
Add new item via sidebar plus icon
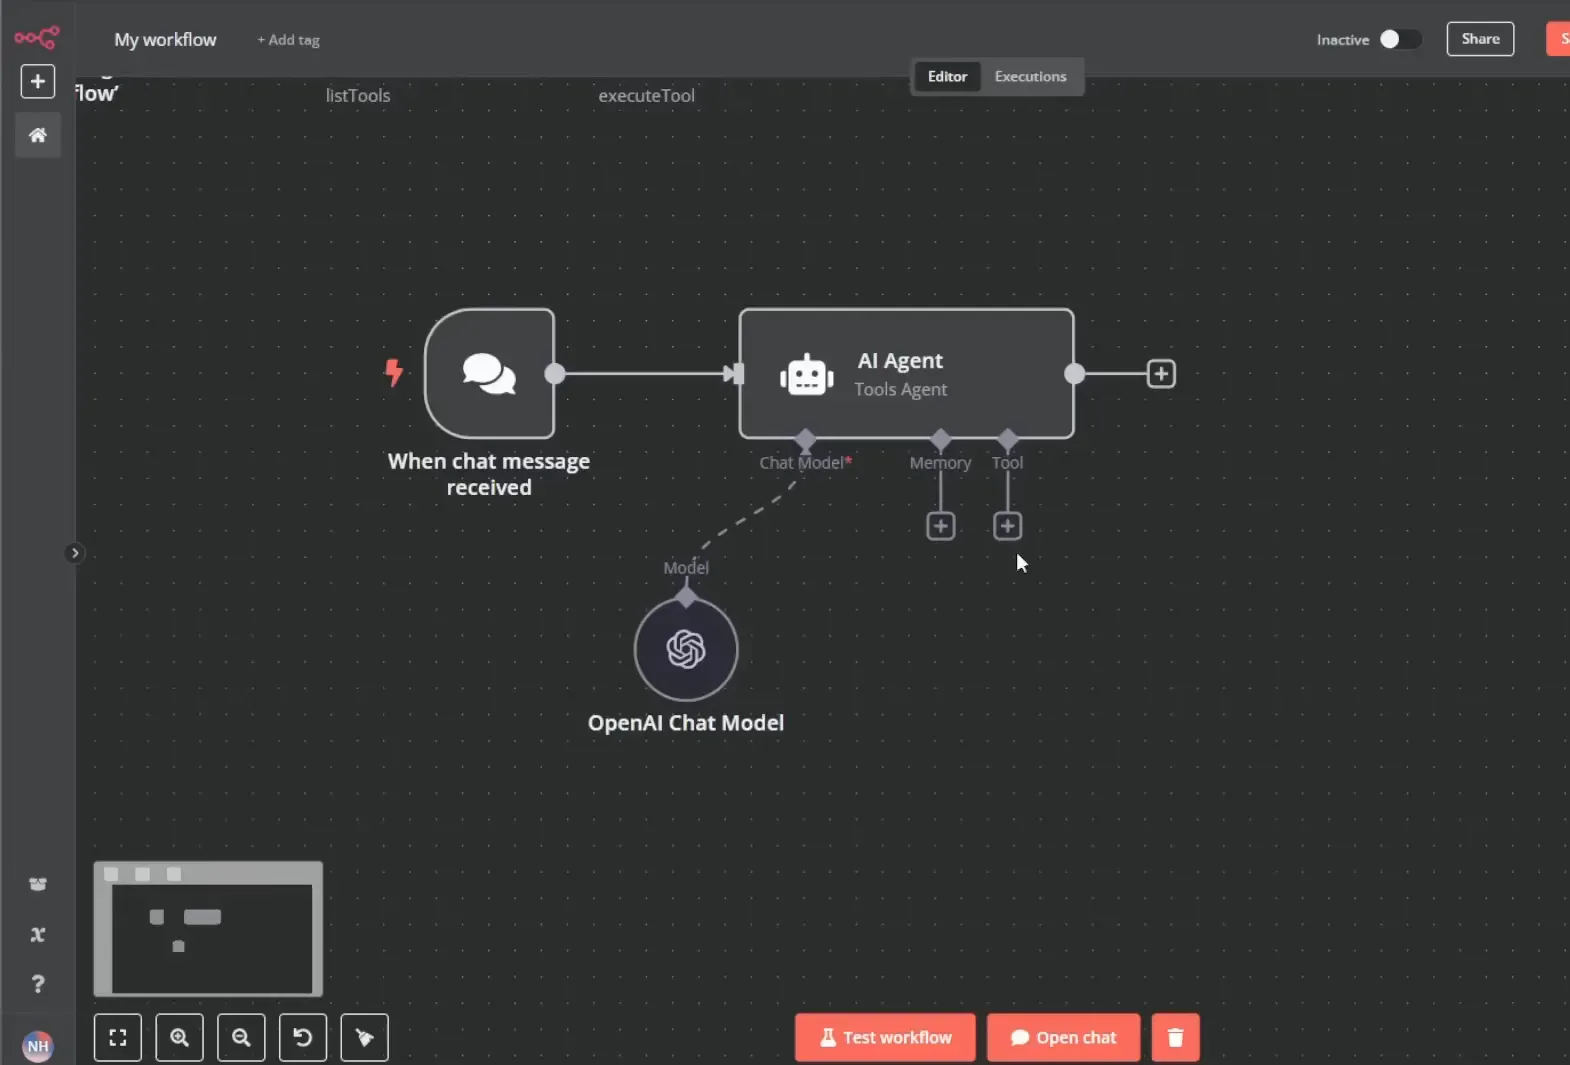pos(38,81)
